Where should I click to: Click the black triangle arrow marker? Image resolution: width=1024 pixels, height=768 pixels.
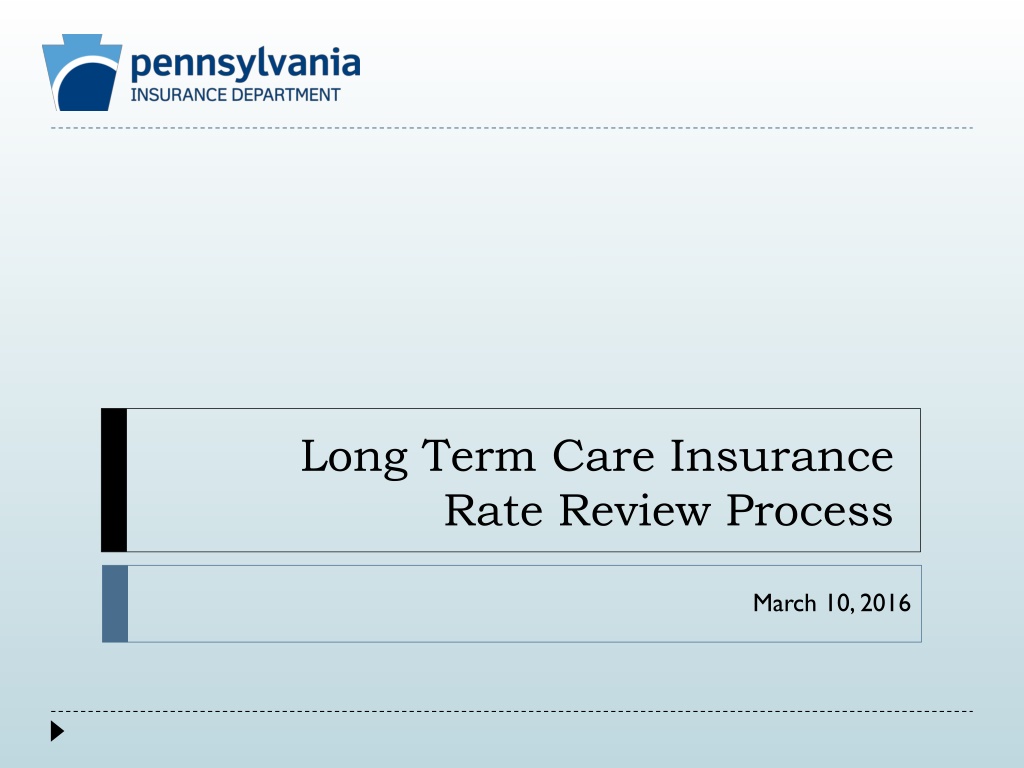click(57, 731)
